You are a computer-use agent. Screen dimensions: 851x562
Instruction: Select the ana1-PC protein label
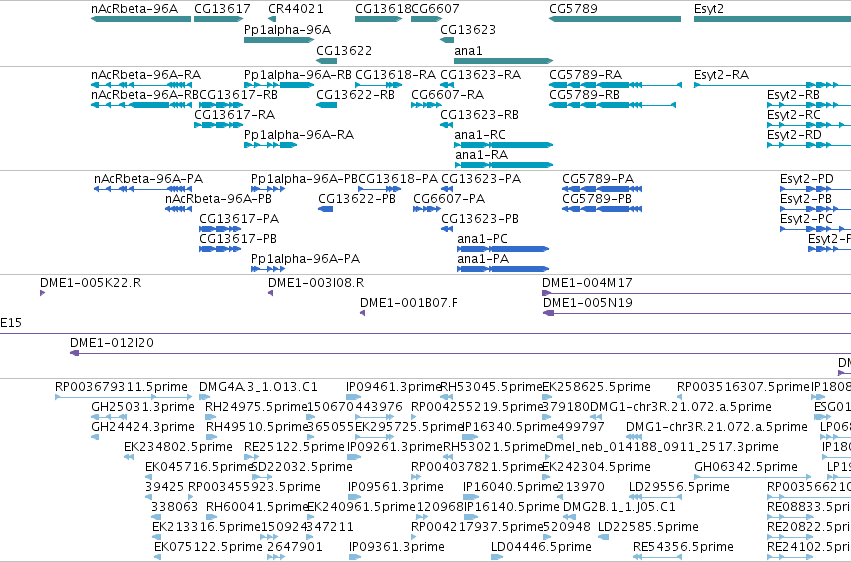(x=482, y=239)
